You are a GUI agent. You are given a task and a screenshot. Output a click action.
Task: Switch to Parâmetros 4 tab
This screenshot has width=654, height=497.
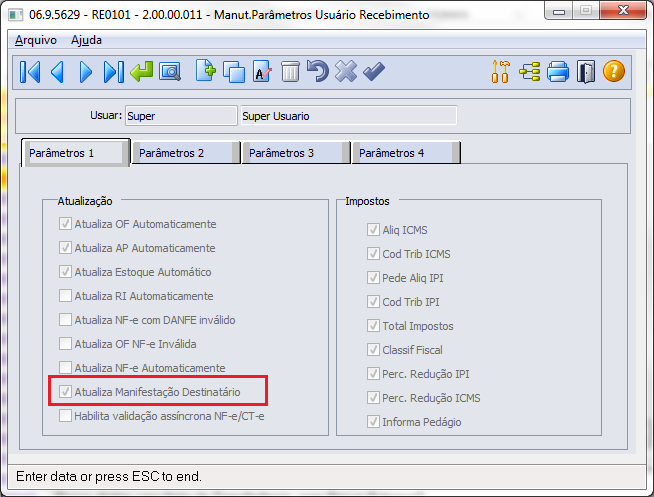(x=406, y=153)
